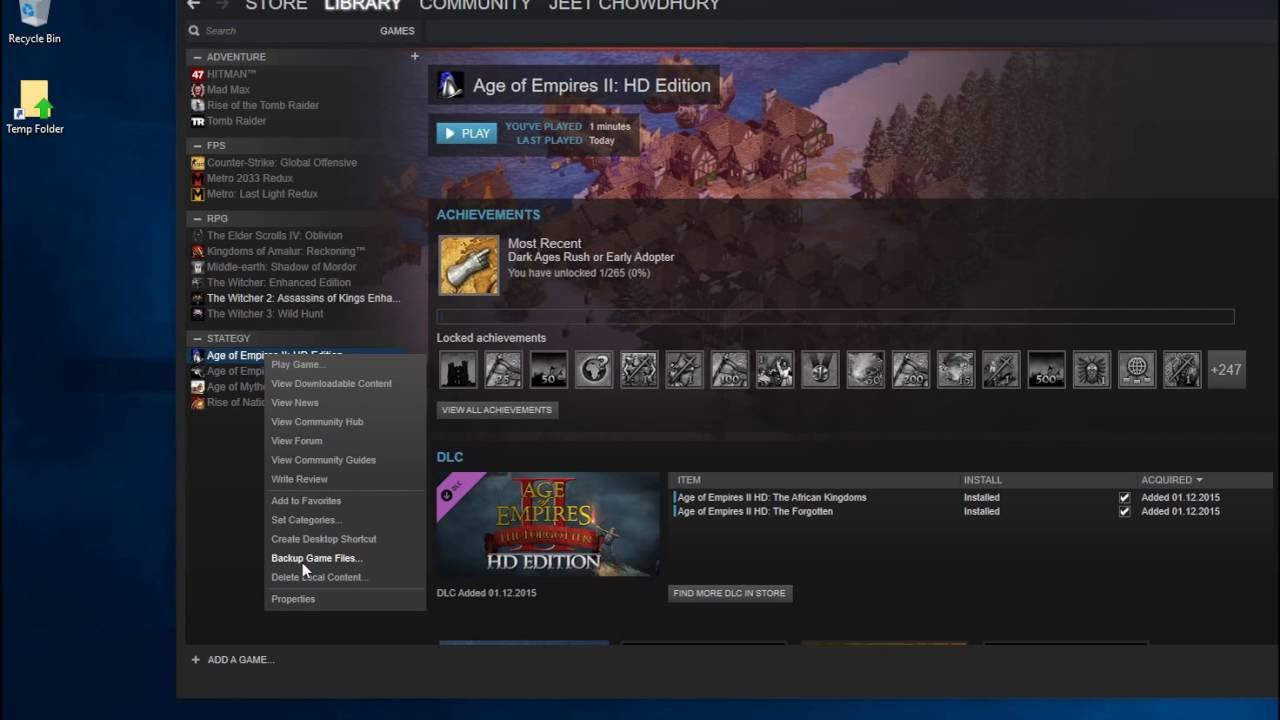Collapse the STATEGY category
Image resolution: width=1280 pixels, height=720 pixels.
[x=198, y=339]
